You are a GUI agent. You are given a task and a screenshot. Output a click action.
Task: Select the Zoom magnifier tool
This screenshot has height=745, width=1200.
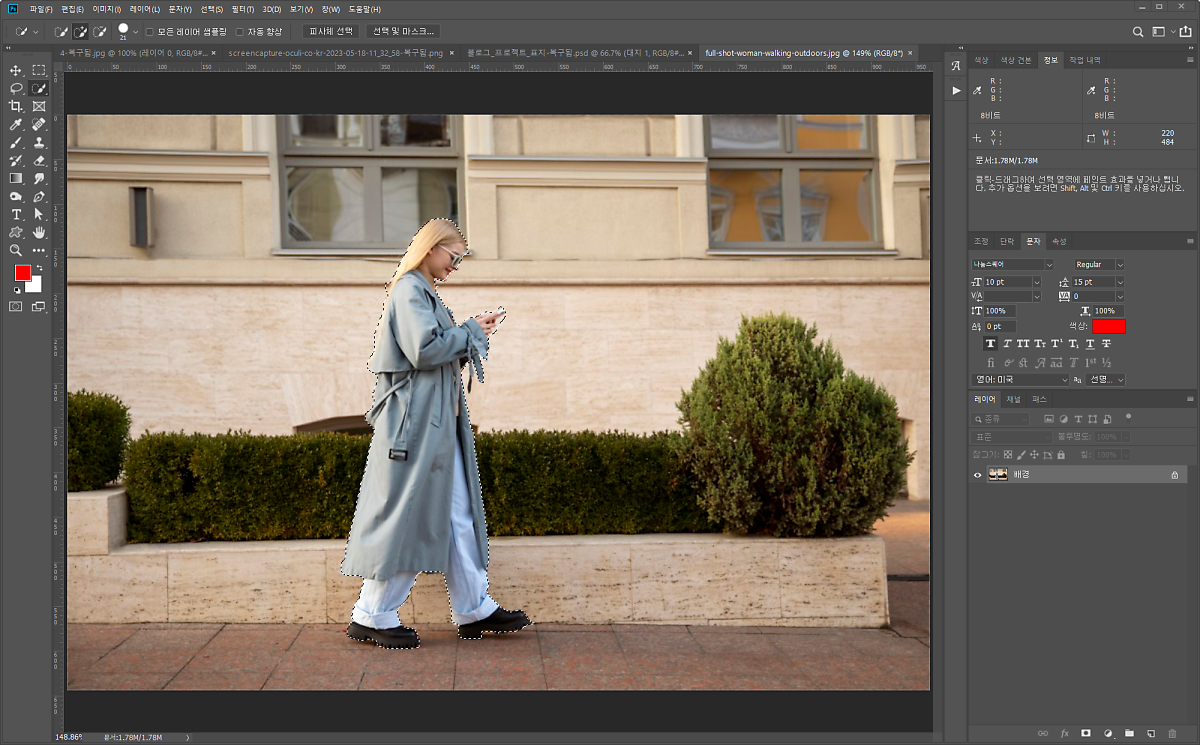coord(16,251)
